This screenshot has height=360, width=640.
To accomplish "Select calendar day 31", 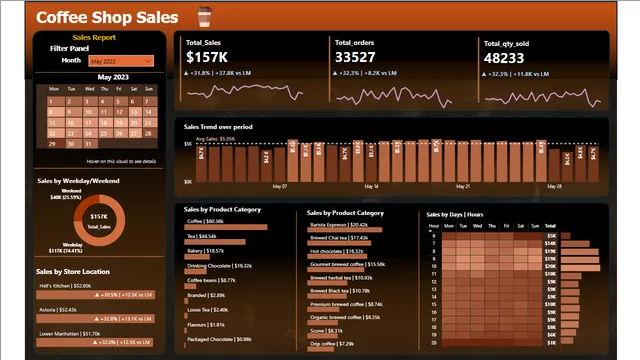I will coord(91,144).
